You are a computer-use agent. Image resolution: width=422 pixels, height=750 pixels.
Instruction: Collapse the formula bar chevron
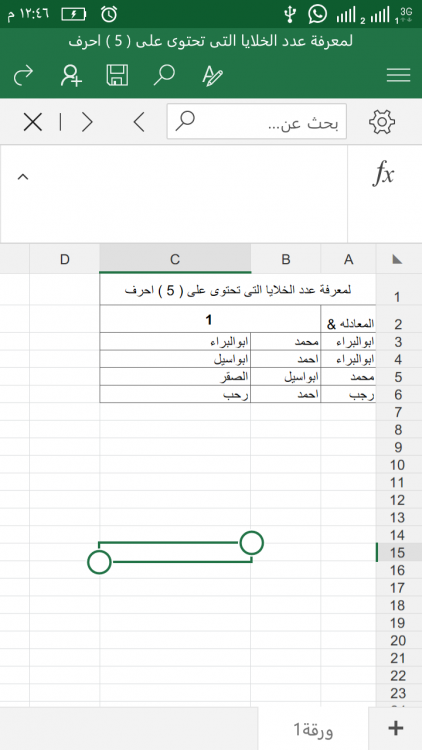point(23,176)
